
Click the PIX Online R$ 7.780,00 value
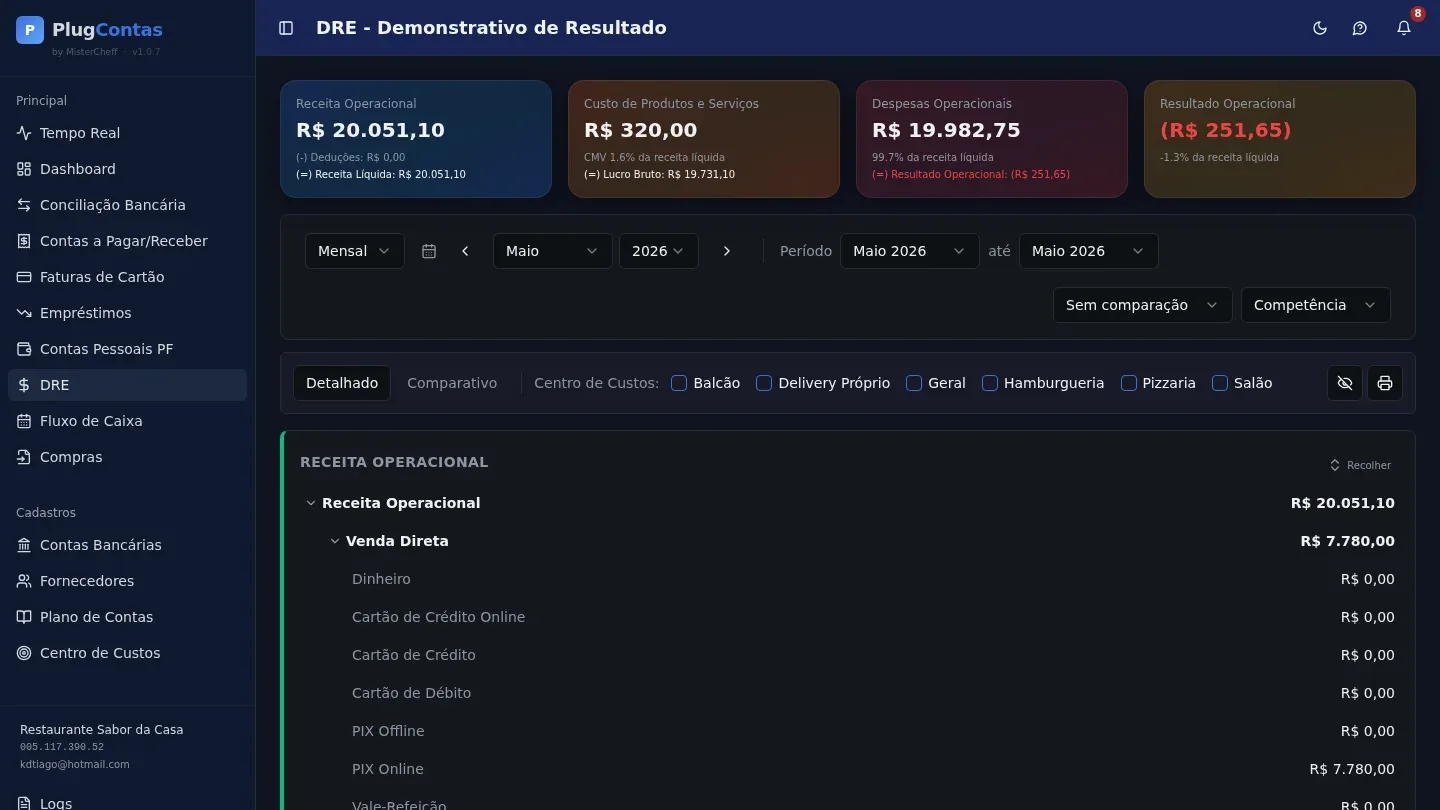coord(1352,769)
